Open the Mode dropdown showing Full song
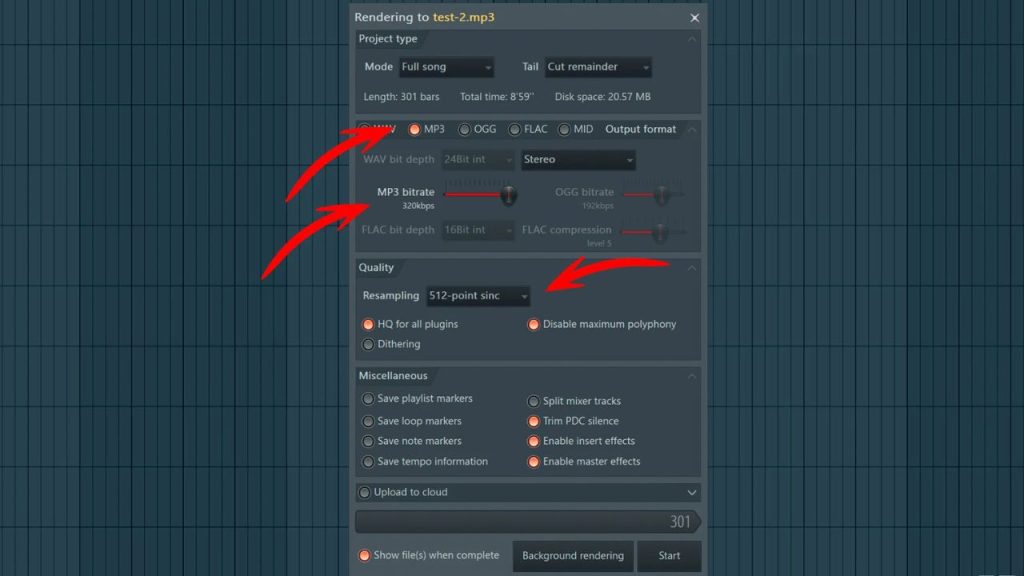This screenshot has width=1024, height=576. click(446, 66)
